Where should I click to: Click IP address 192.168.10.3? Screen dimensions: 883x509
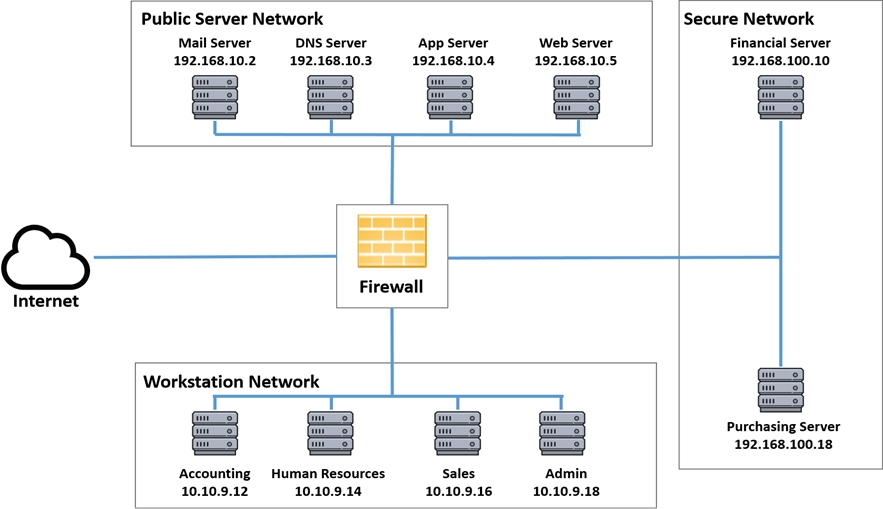click(x=331, y=60)
